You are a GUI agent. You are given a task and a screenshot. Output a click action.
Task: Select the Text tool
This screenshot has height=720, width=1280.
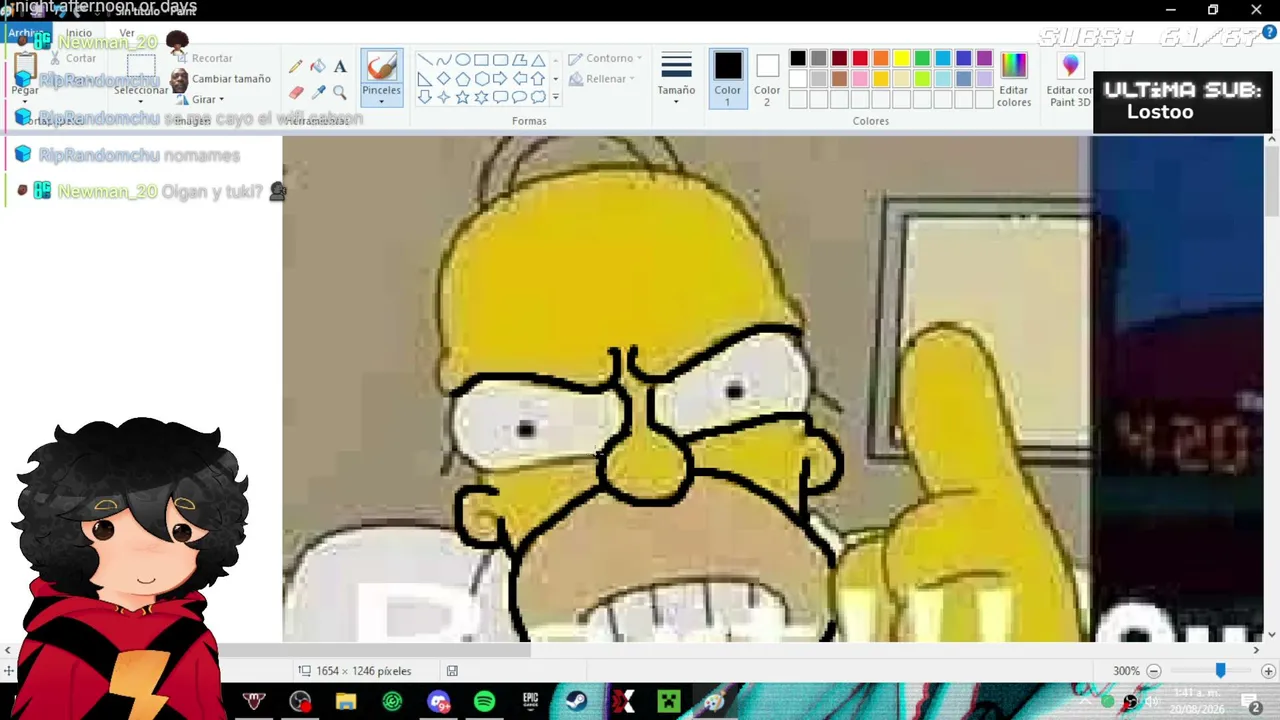[340, 66]
